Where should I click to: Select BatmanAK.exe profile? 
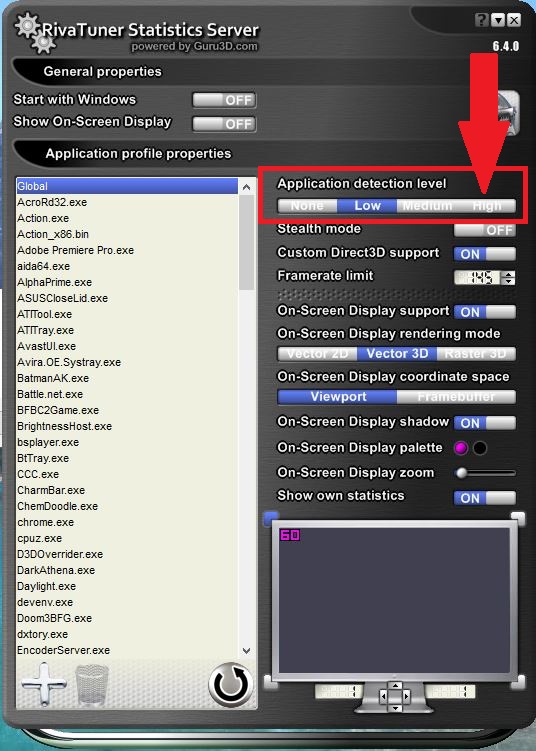(127, 378)
